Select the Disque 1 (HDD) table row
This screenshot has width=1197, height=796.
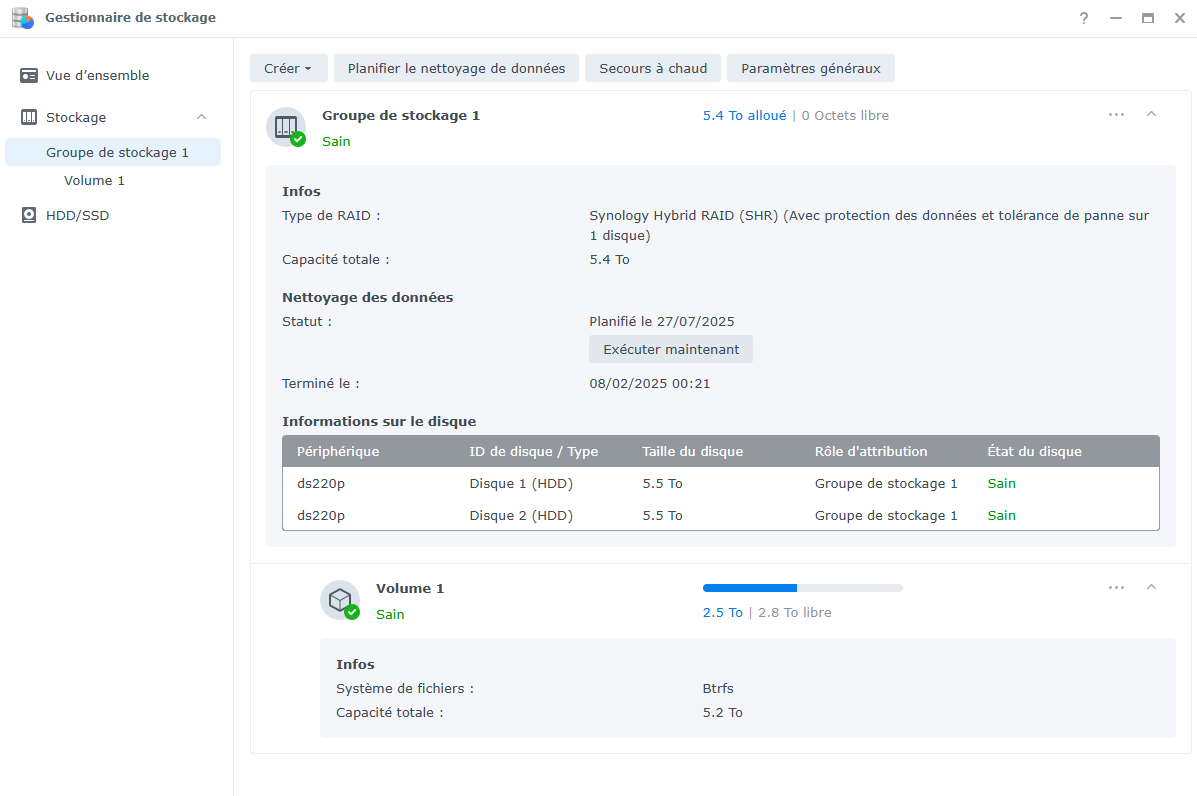pyautogui.click(x=720, y=484)
